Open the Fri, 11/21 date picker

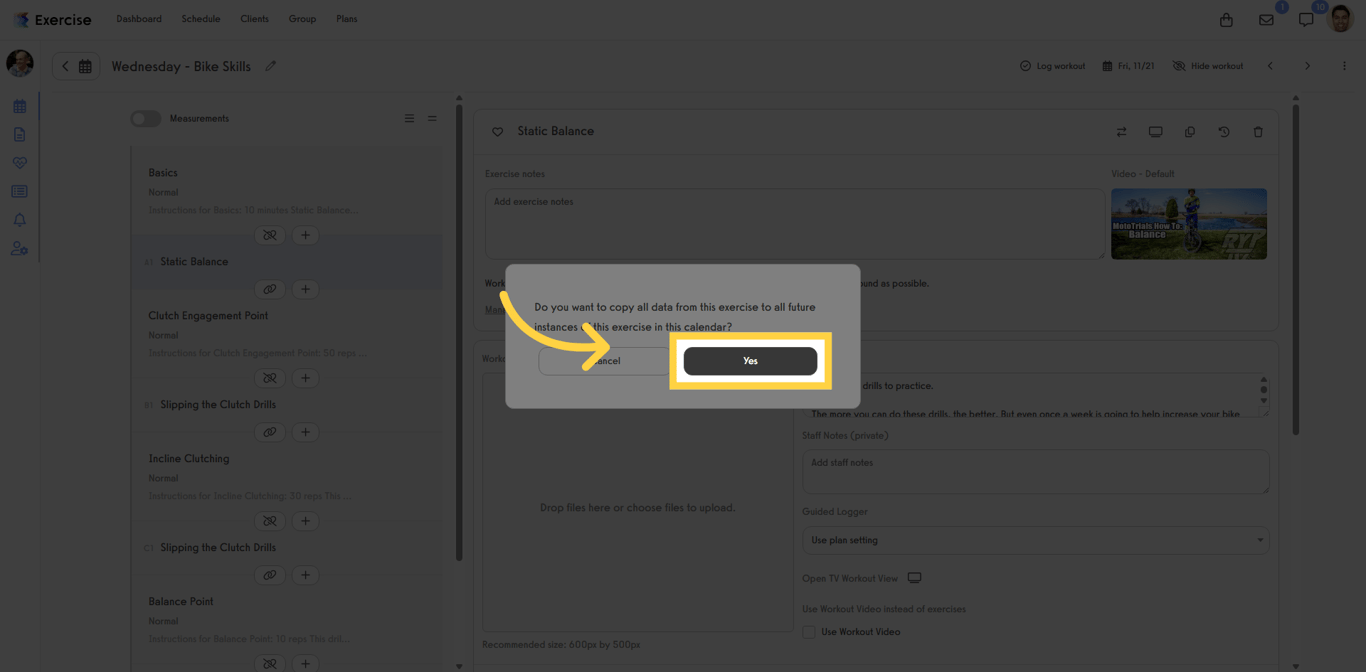(x=1128, y=66)
